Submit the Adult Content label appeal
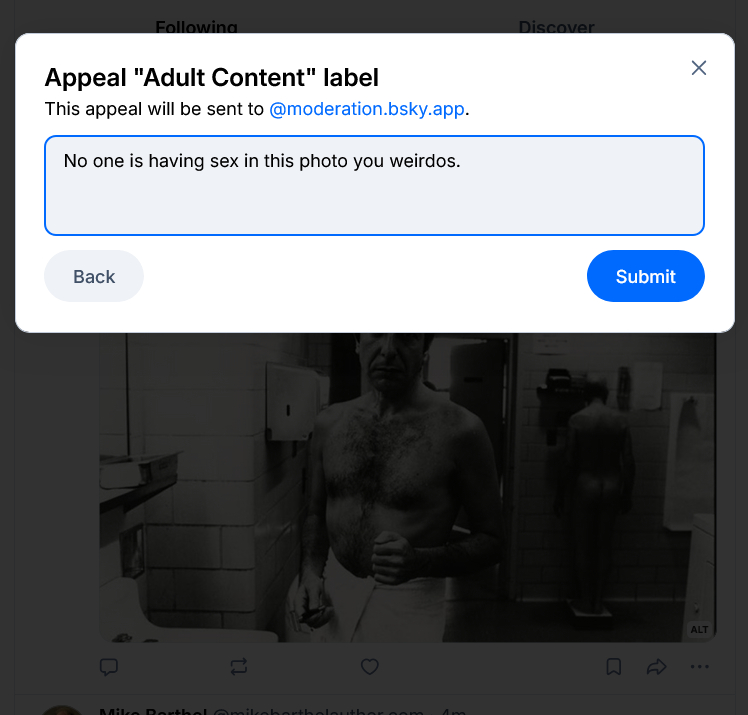Viewport: 748px width, 715px height. pyautogui.click(x=645, y=276)
